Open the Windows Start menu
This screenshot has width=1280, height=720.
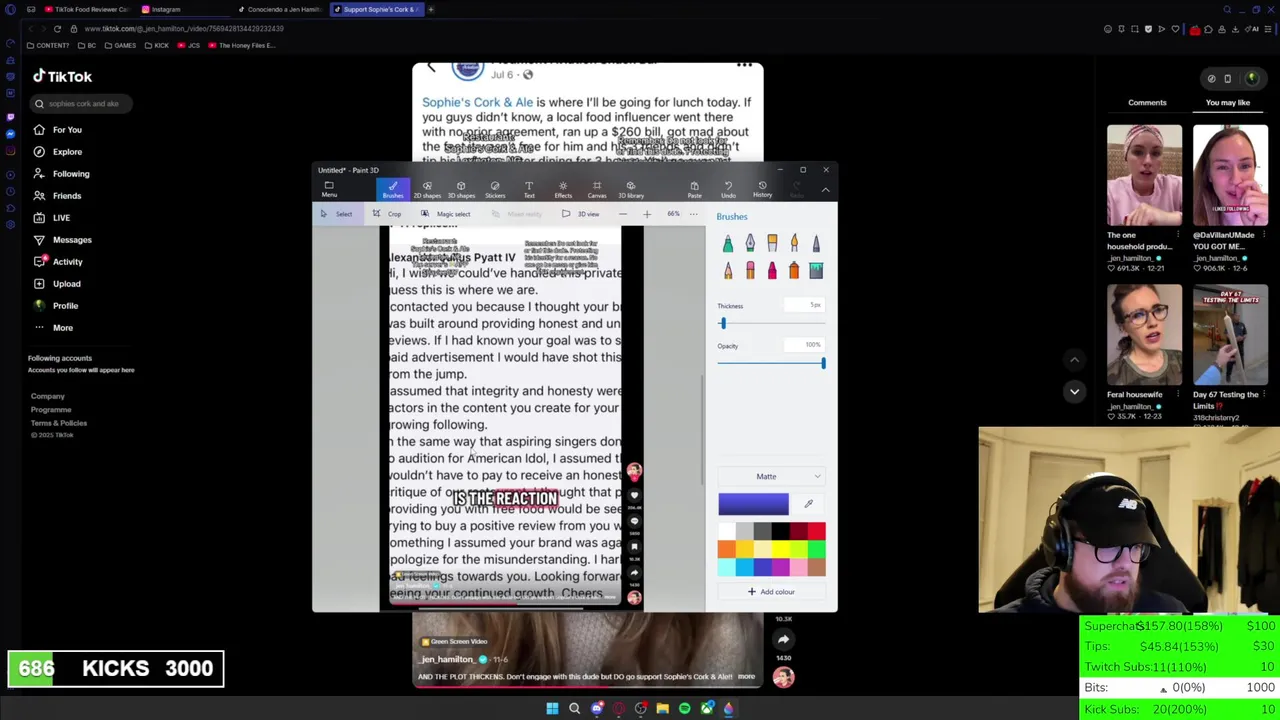pyautogui.click(x=552, y=708)
